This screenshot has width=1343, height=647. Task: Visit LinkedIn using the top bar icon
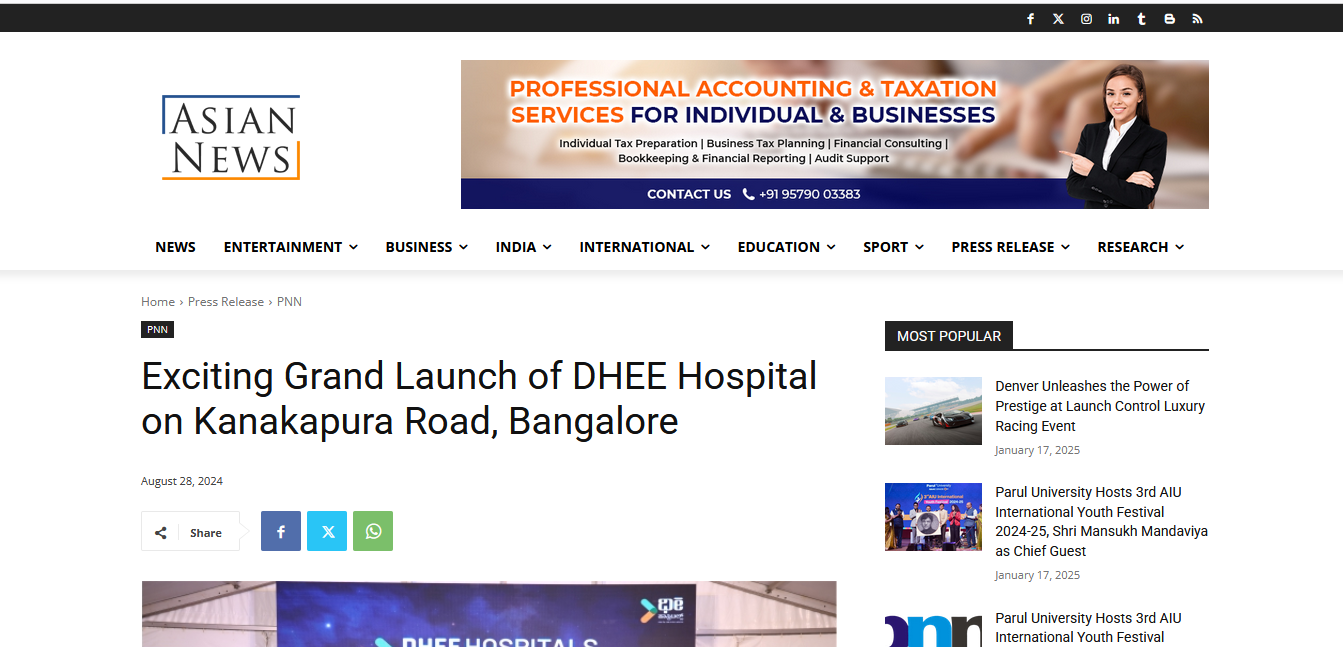[1113, 18]
